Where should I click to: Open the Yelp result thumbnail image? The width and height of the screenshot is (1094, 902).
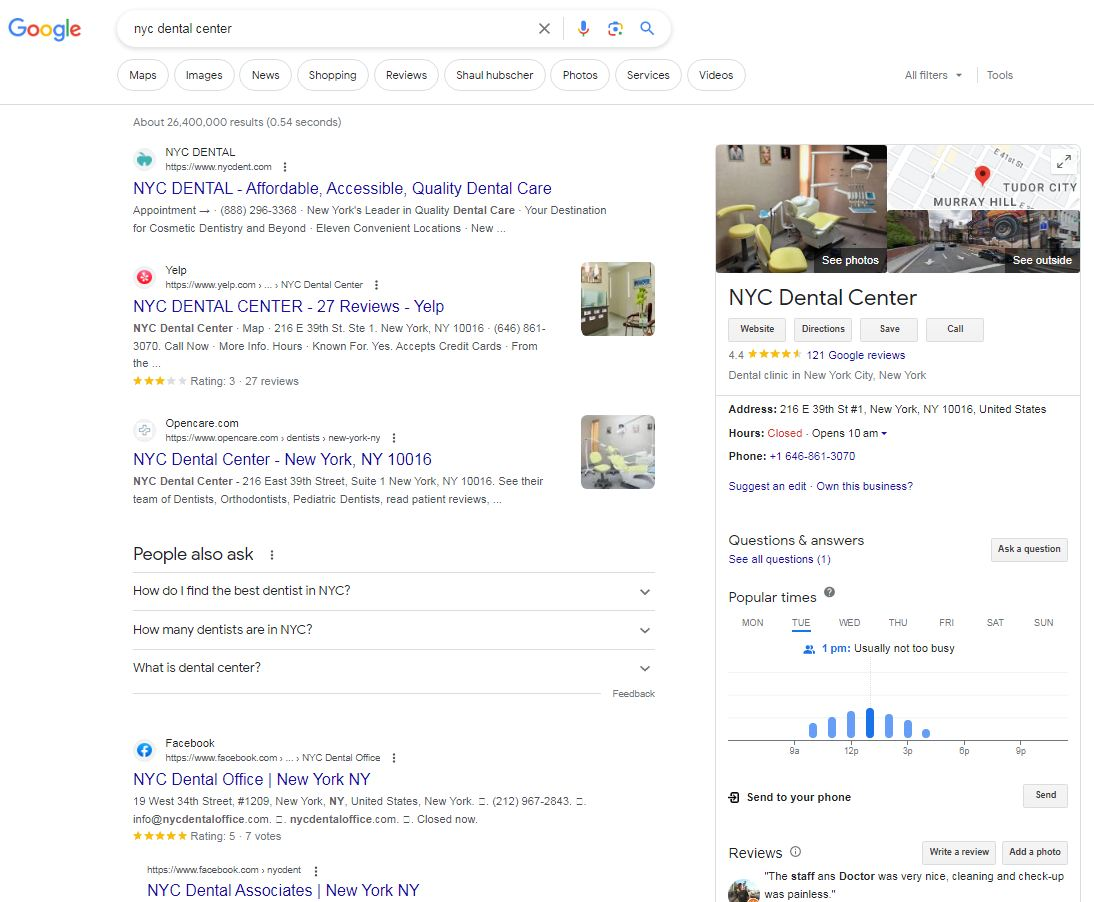617,299
